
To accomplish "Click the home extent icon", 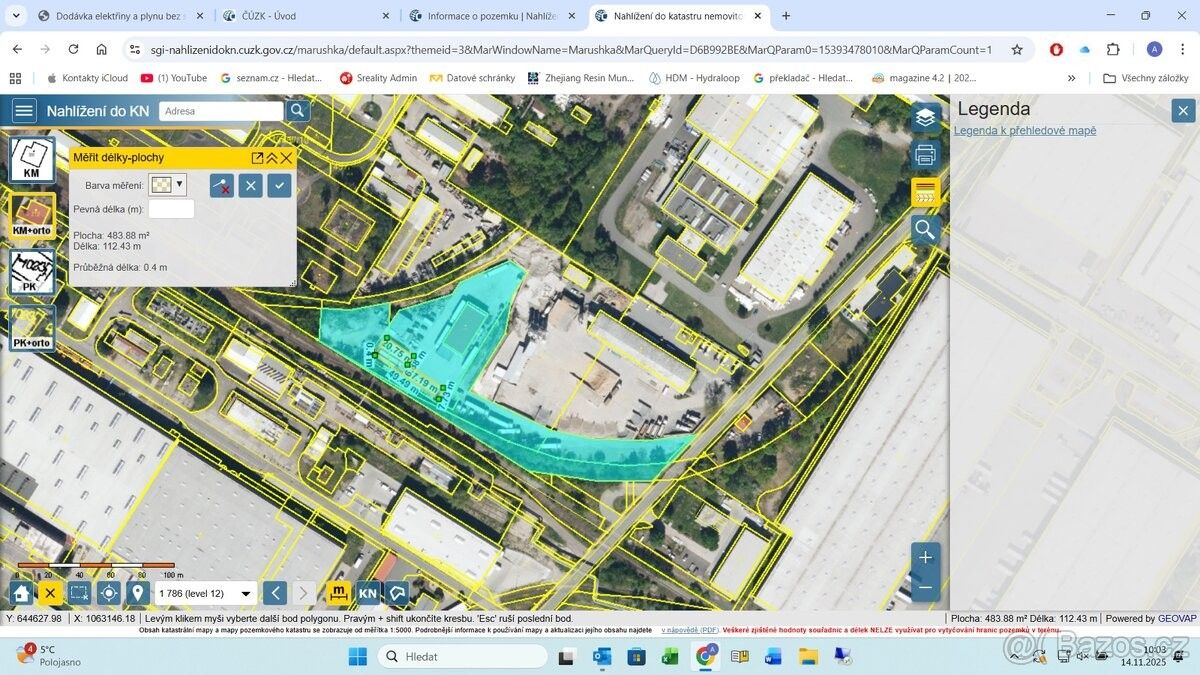I will click(x=21, y=593).
